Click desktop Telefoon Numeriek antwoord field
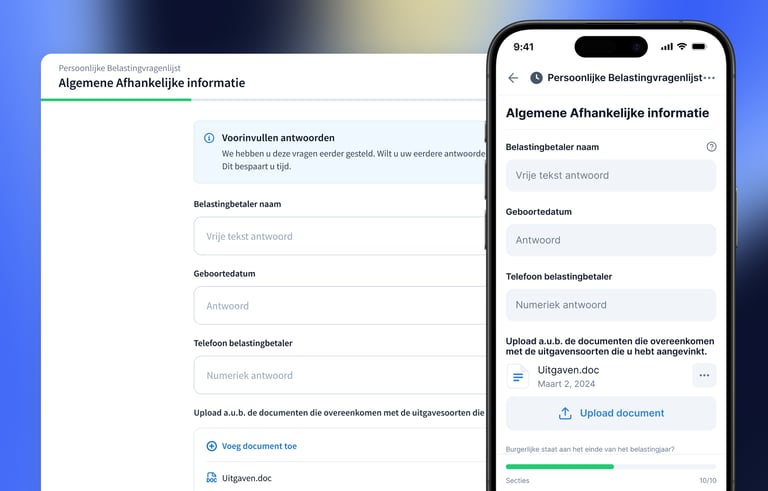Image resolution: width=768 pixels, height=491 pixels. [340, 375]
